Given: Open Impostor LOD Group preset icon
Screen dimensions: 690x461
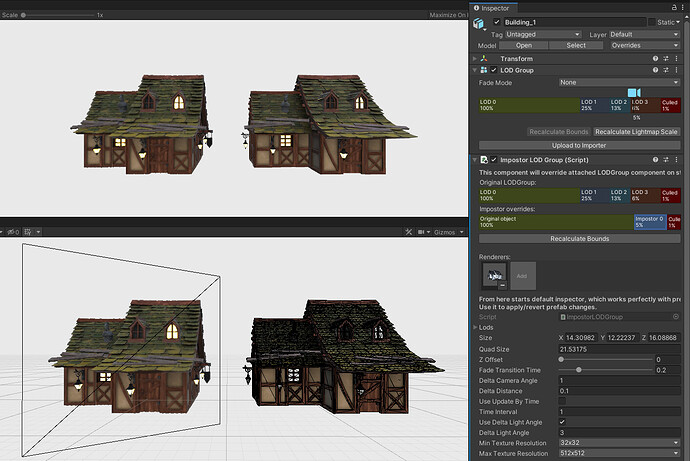Looking at the screenshot, I should point(666,160).
